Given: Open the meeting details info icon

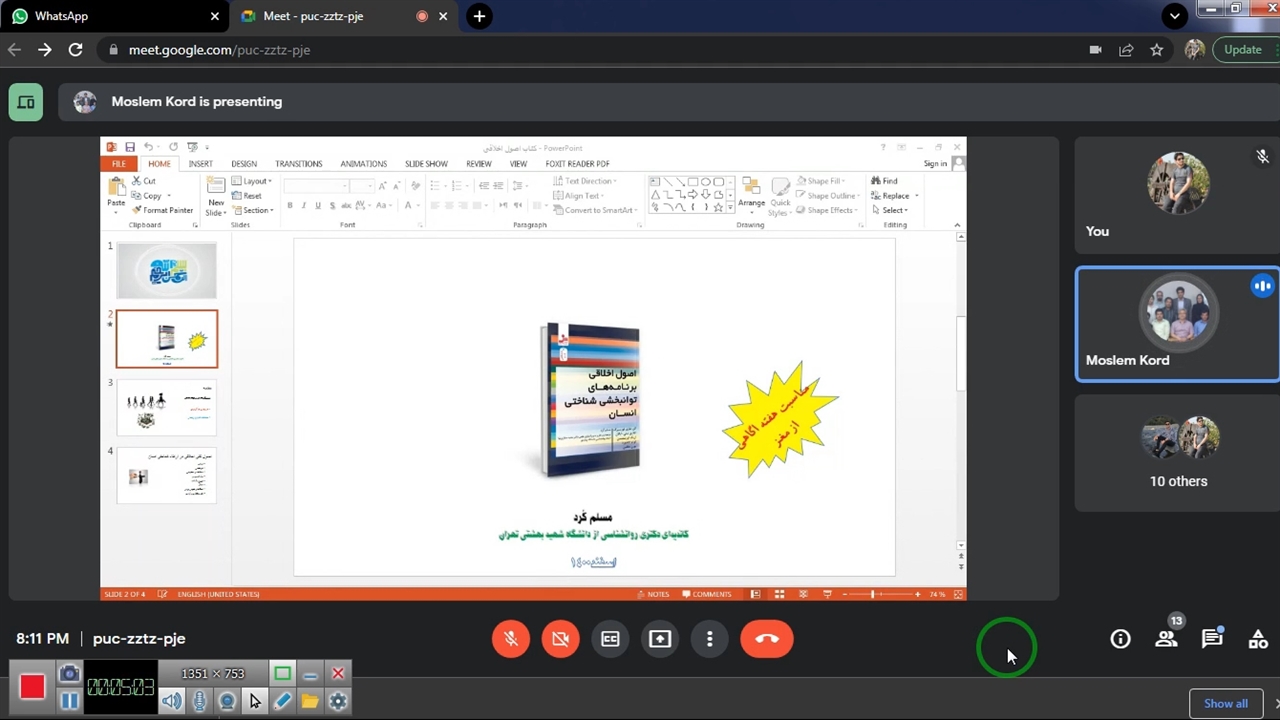Looking at the screenshot, I should pyautogui.click(x=1120, y=639).
